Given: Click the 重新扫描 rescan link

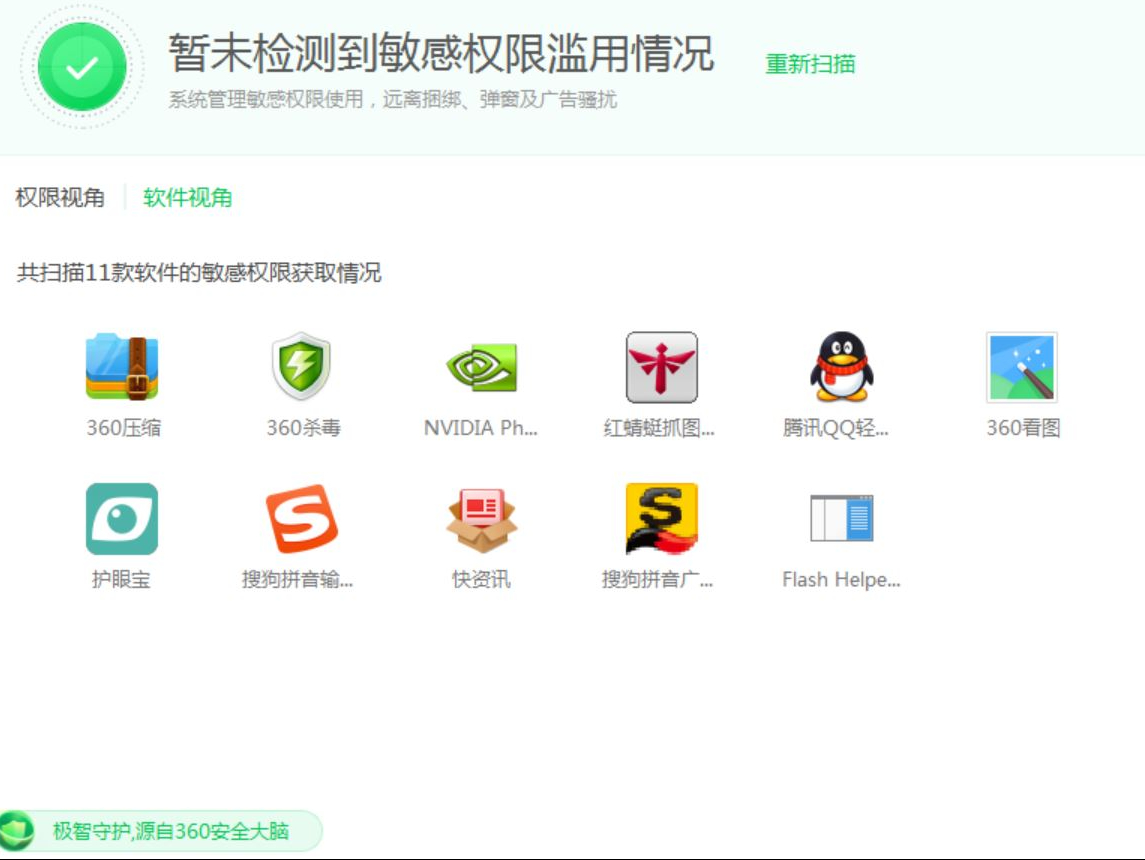Looking at the screenshot, I should (810, 64).
